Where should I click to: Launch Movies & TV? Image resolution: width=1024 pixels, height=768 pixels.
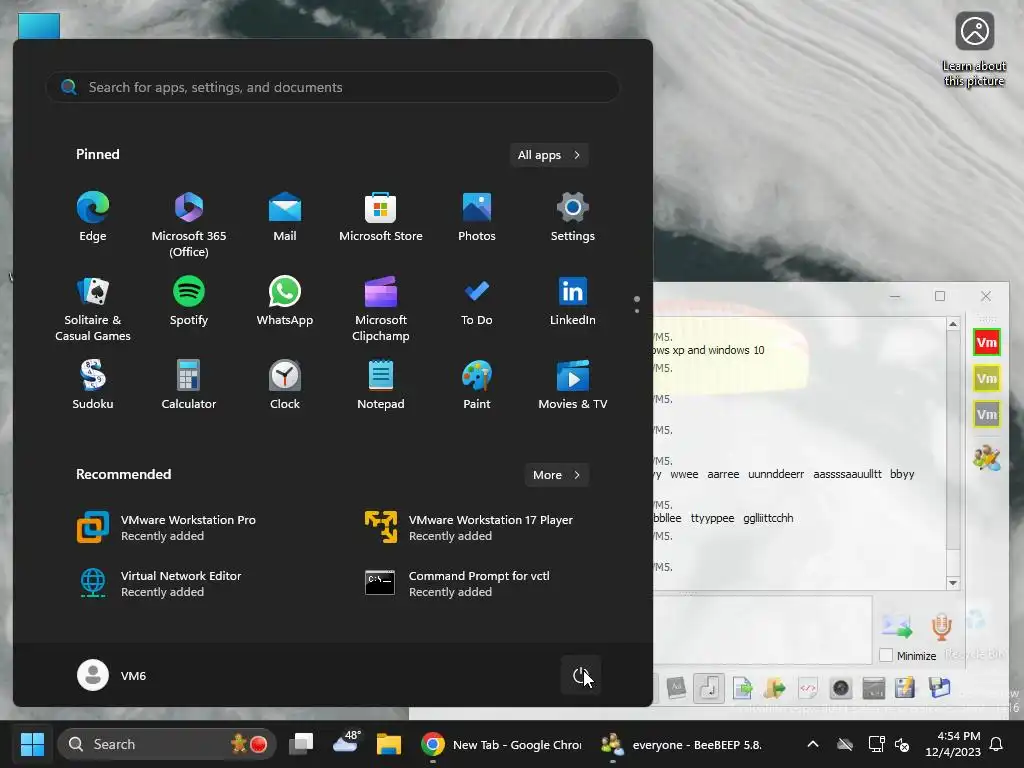[x=573, y=385]
